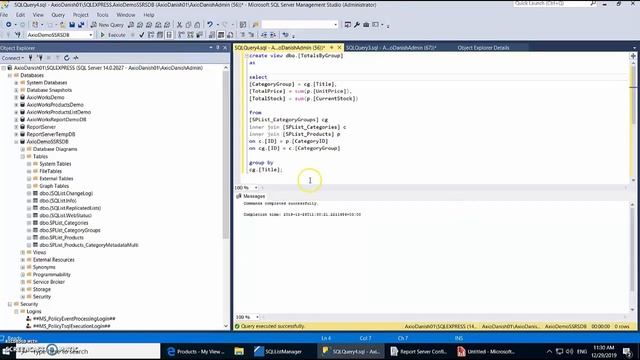This screenshot has height=360, width=640.
Task: Switch to Object Explorer Details tab
Action: [x=483, y=48]
